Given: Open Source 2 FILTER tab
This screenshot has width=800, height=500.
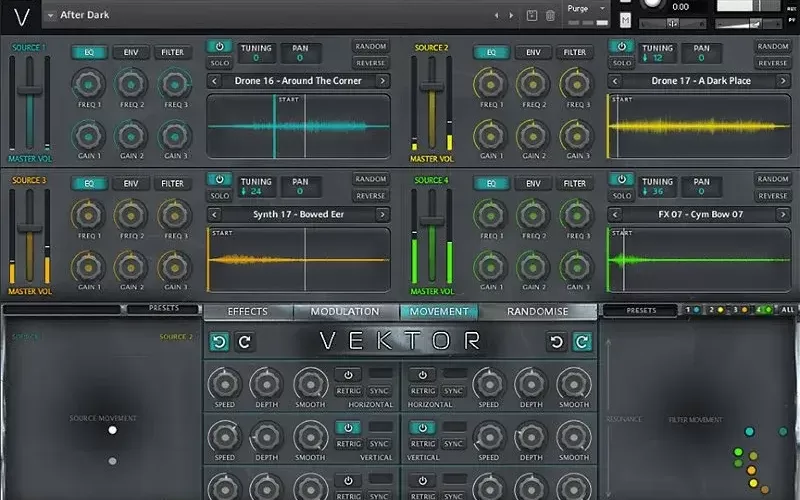Looking at the screenshot, I should [574, 52].
